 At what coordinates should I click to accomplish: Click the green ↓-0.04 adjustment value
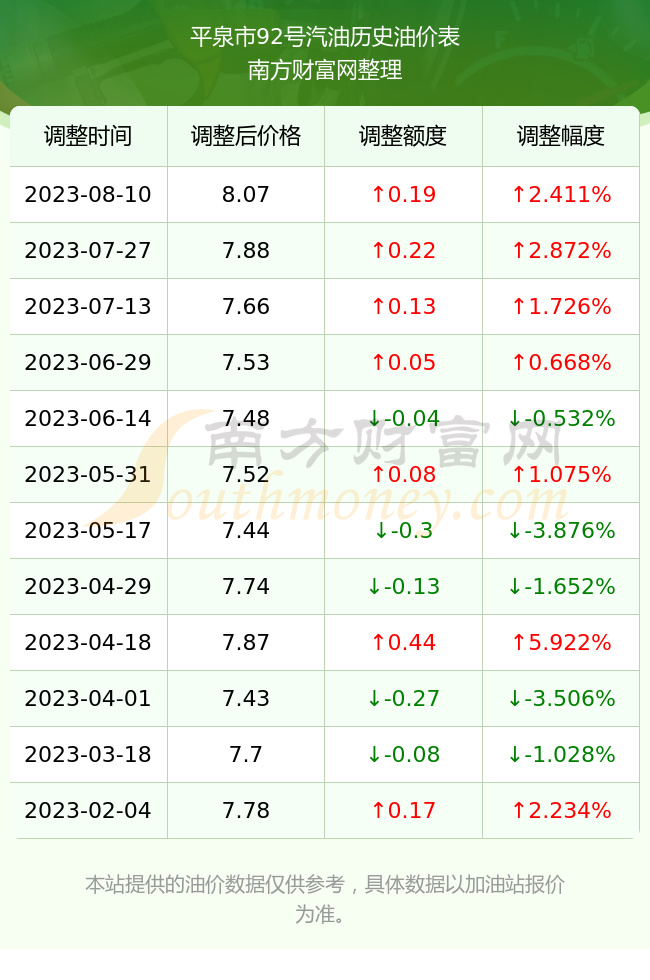403,418
